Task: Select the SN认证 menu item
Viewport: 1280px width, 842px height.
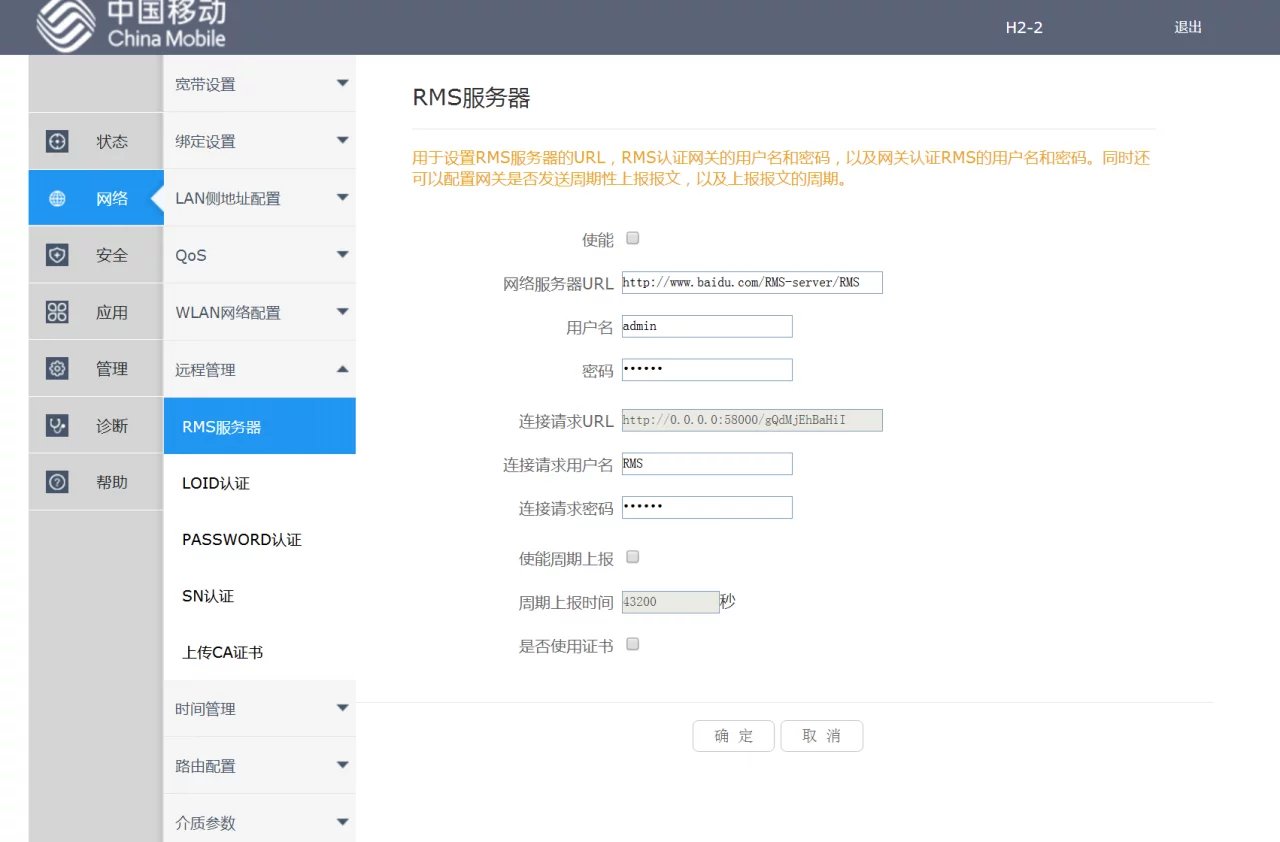Action: coord(259,596)
